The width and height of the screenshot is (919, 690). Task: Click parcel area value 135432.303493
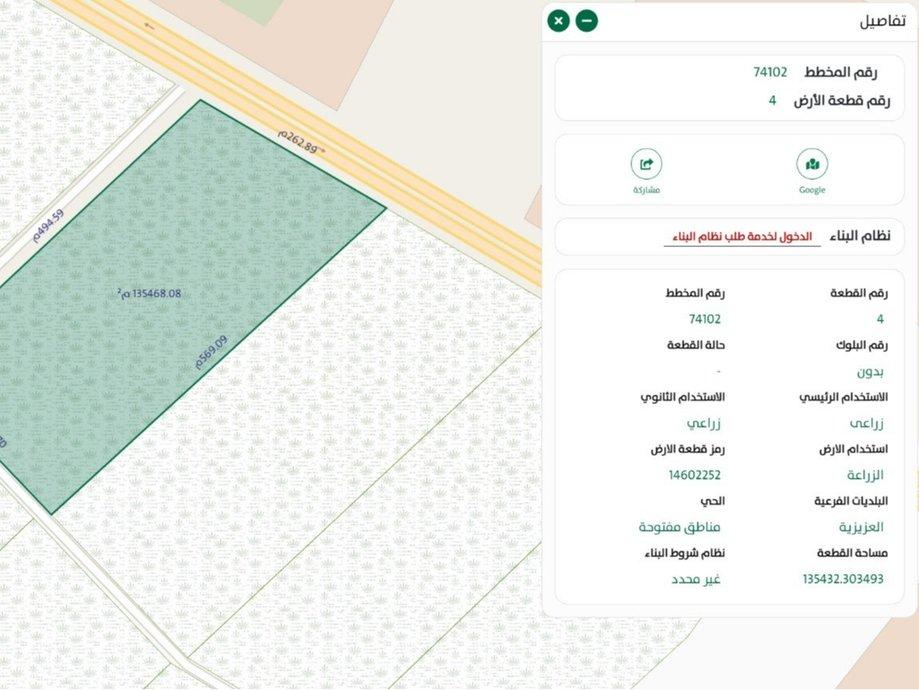tap(843, 579)
